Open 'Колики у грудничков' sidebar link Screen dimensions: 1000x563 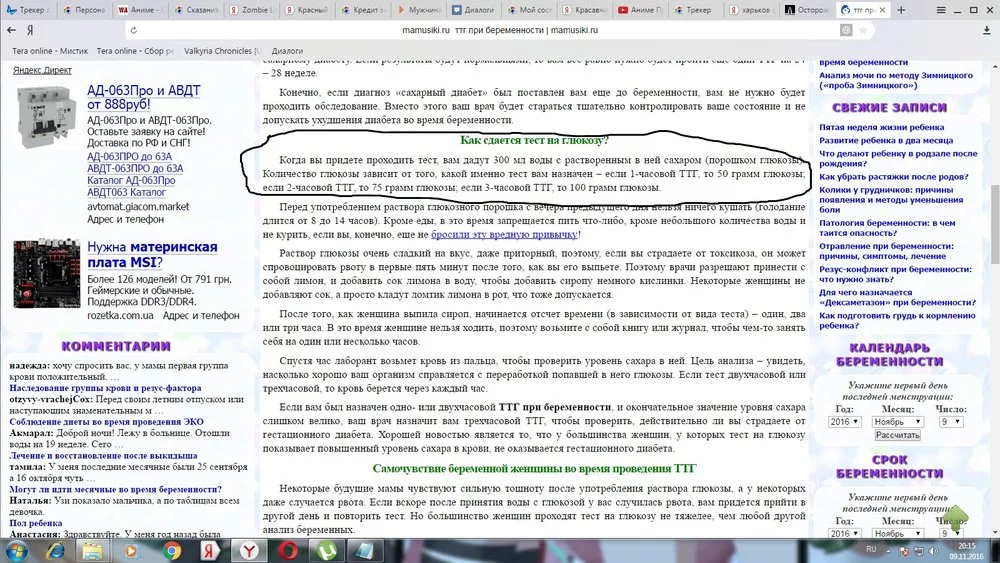click(x=891, y=200)
